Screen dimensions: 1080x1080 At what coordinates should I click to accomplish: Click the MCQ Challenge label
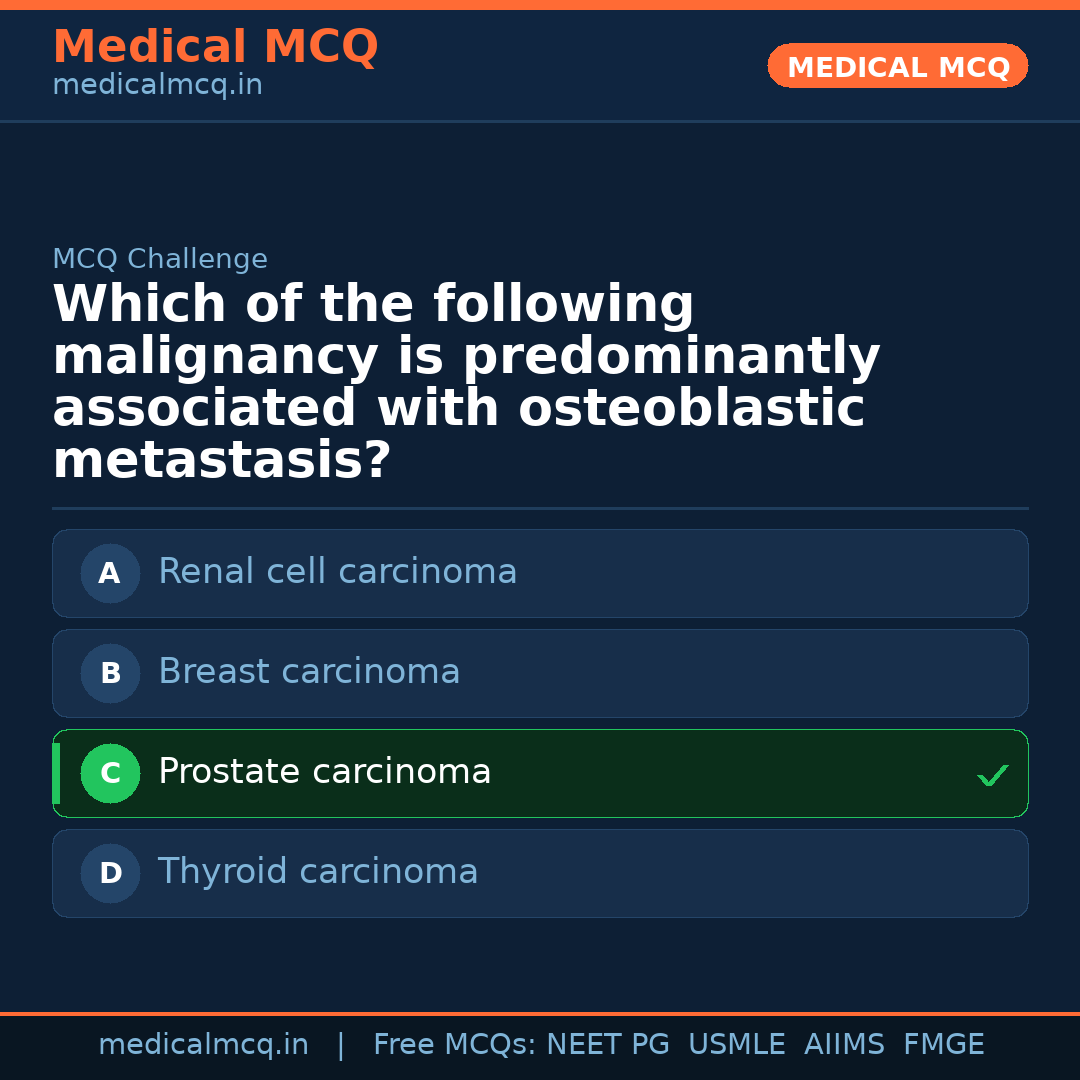tap(160, 260)
